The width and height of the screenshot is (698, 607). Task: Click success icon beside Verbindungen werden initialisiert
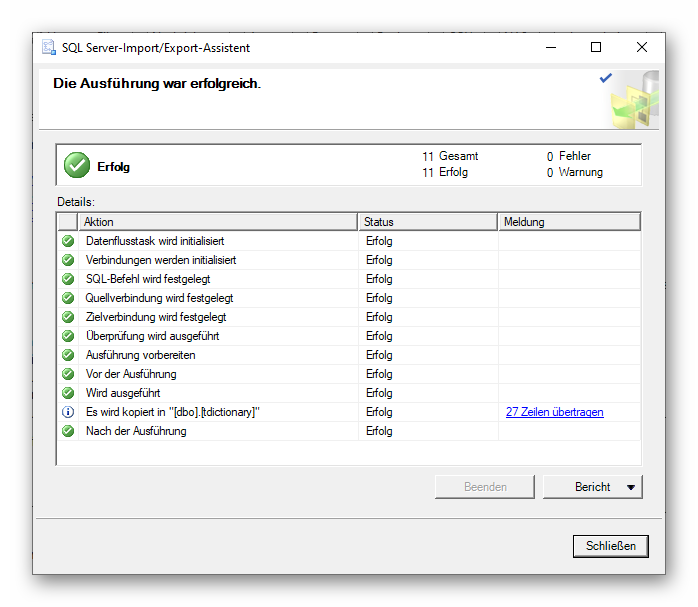pos(68,260)
